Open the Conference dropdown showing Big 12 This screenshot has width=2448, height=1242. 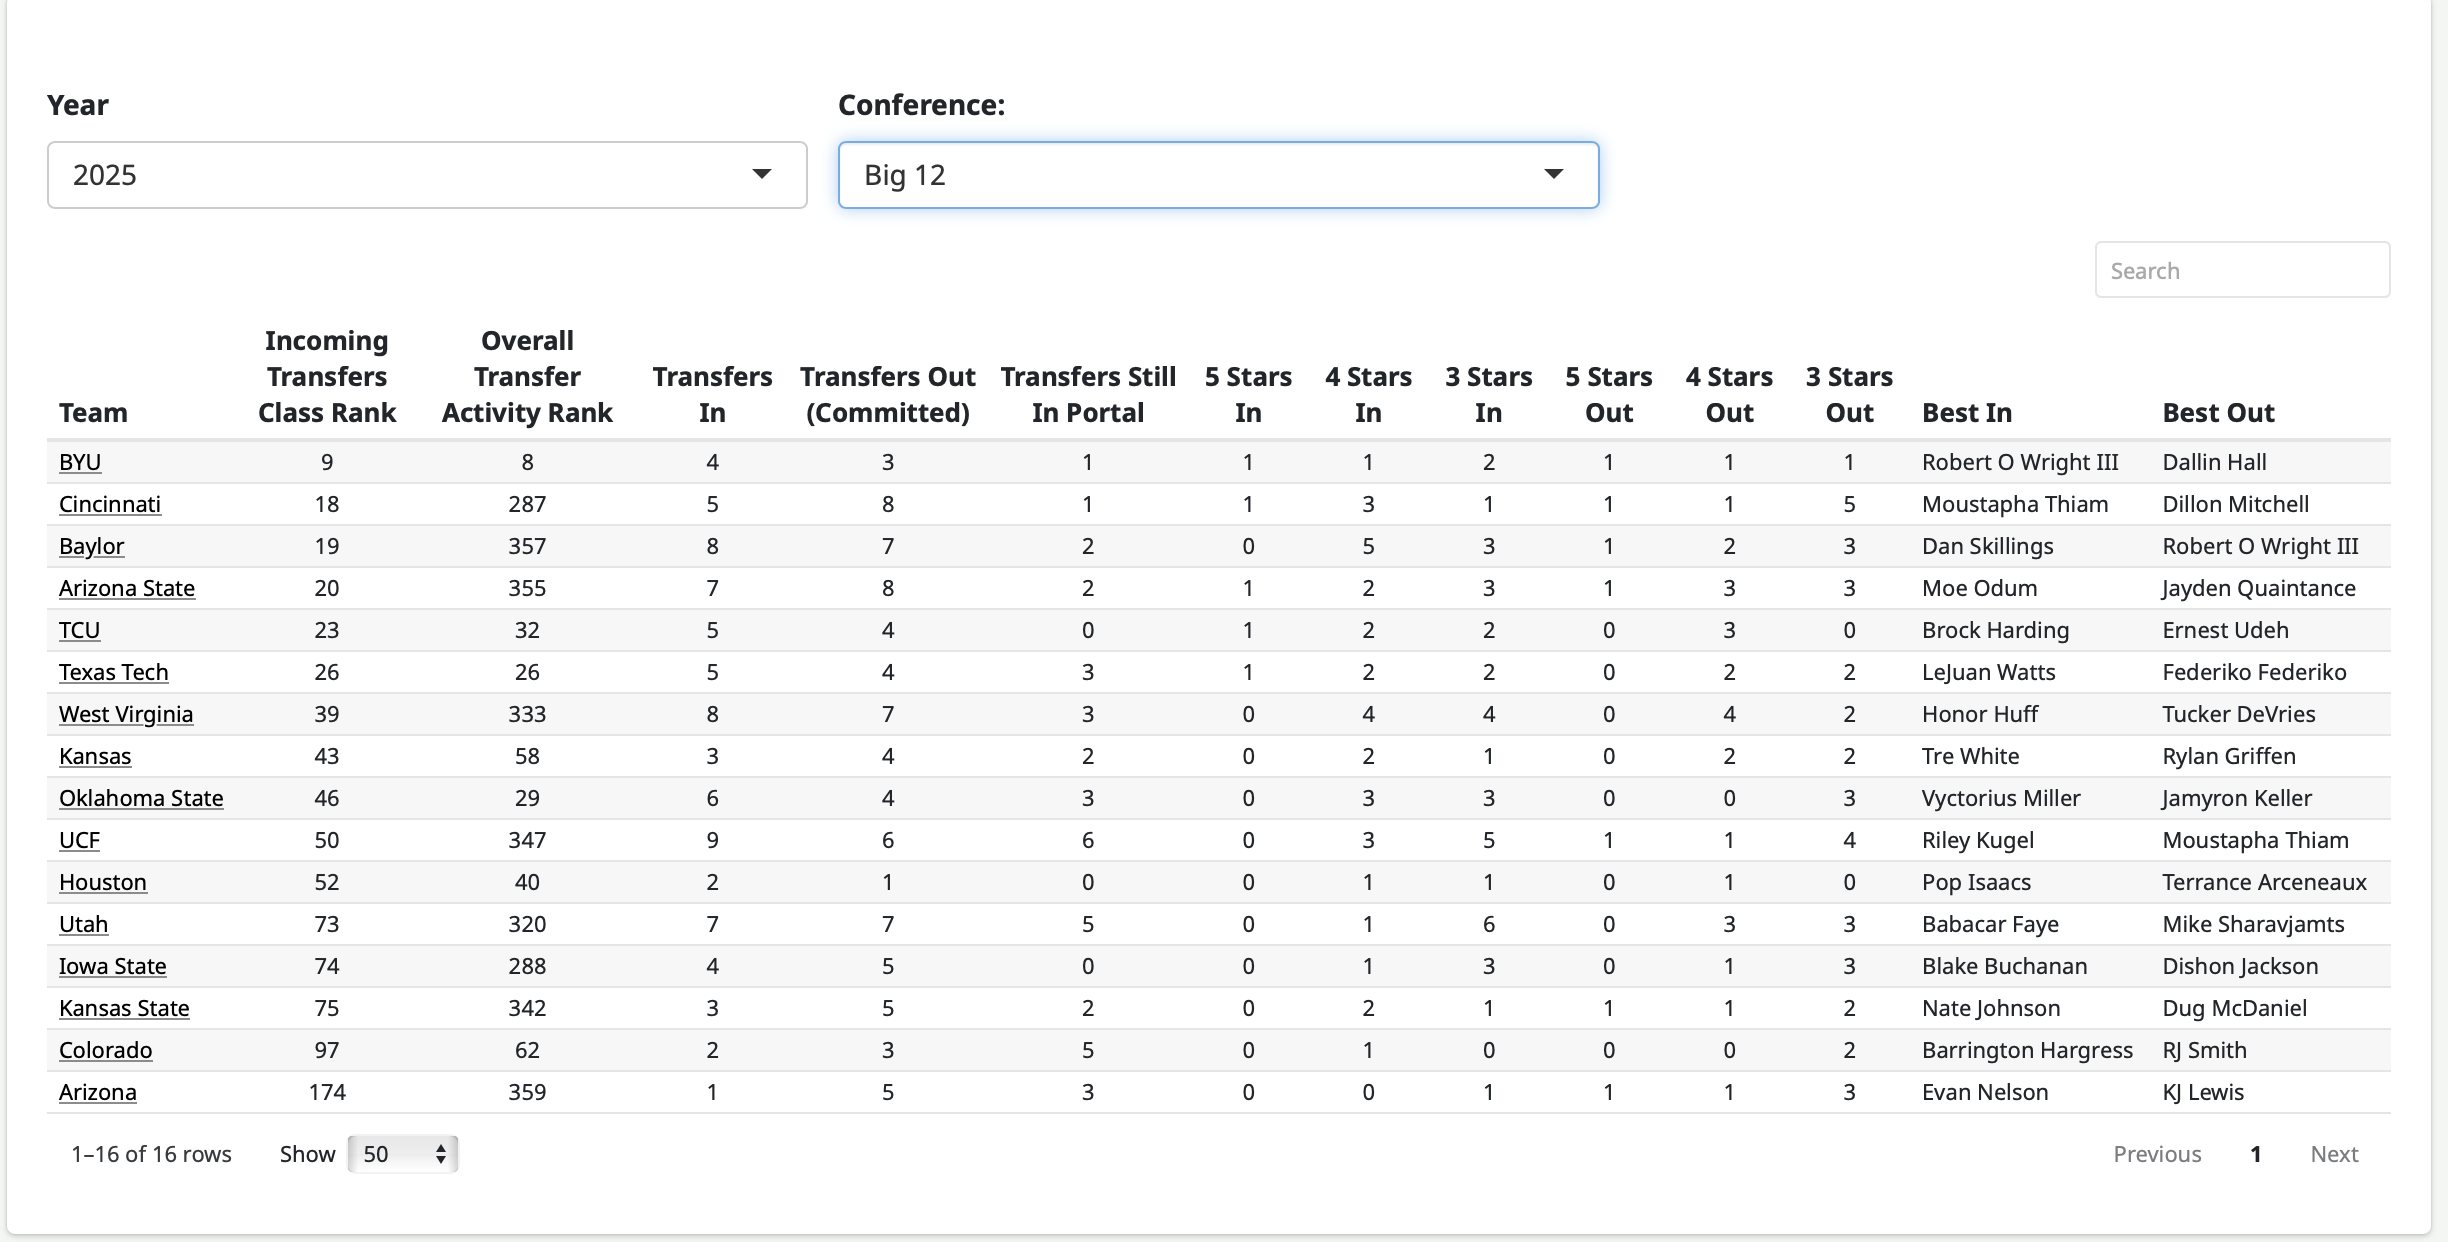tap(1218, 175)
